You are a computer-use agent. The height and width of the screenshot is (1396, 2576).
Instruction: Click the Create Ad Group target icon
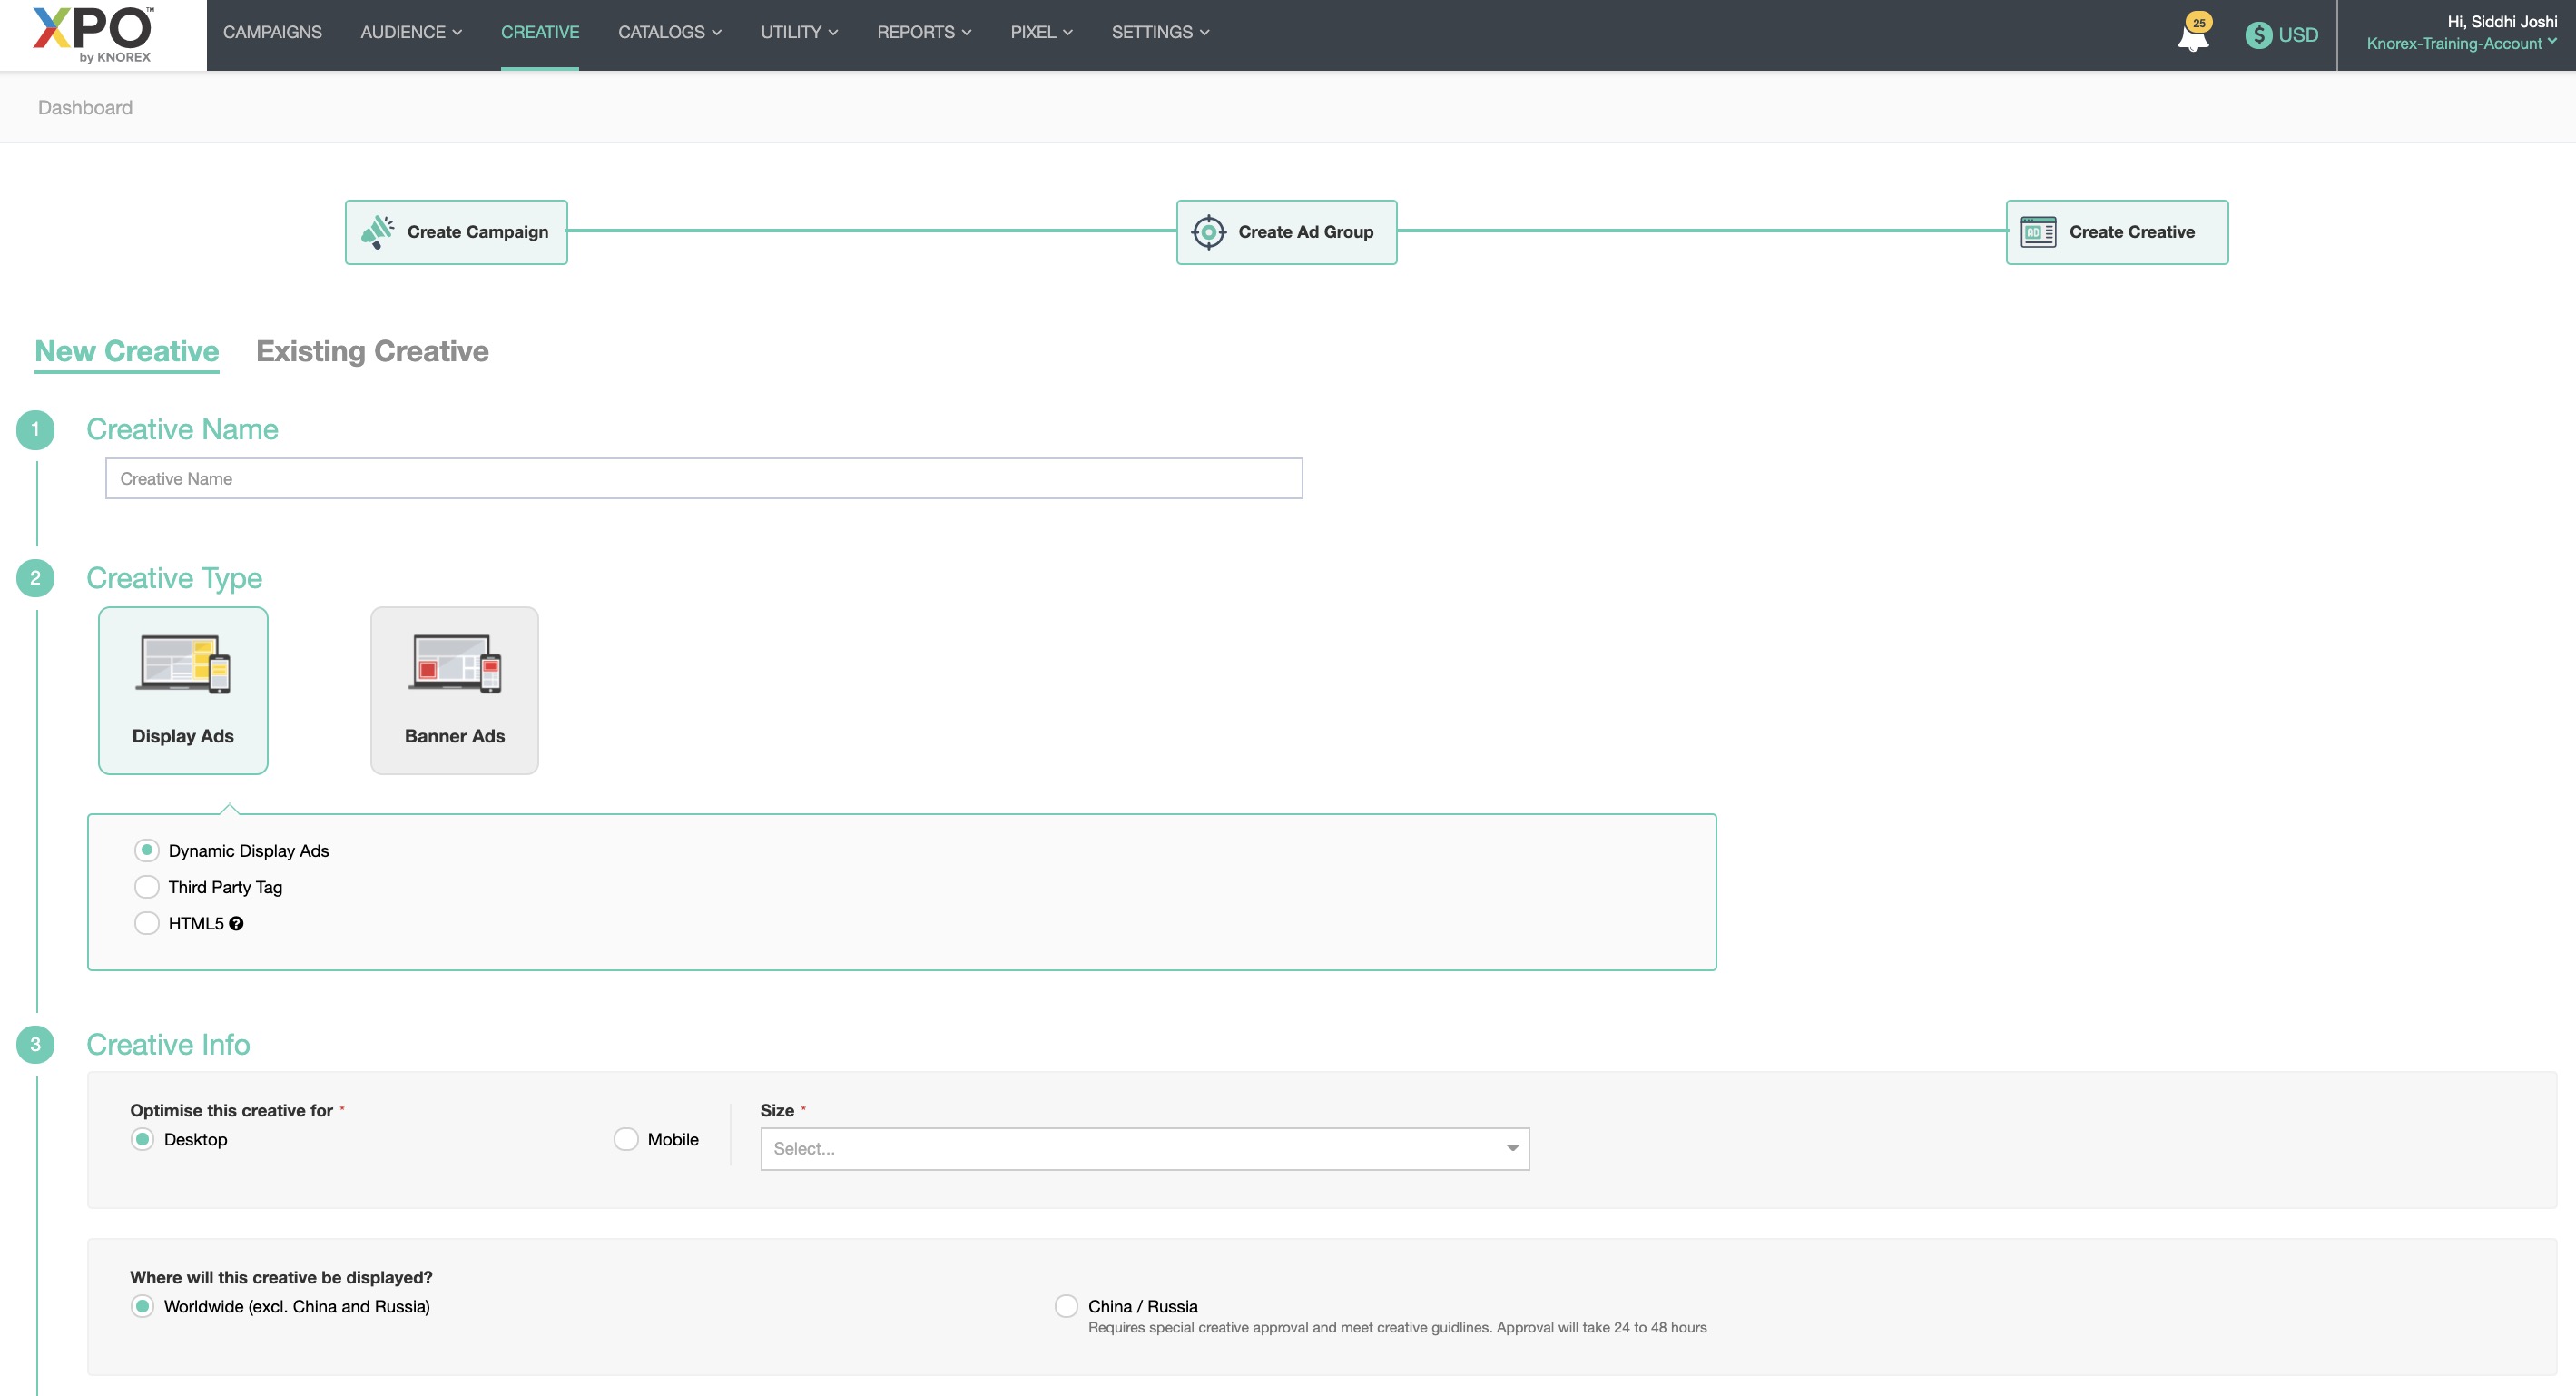[1208, 232]
